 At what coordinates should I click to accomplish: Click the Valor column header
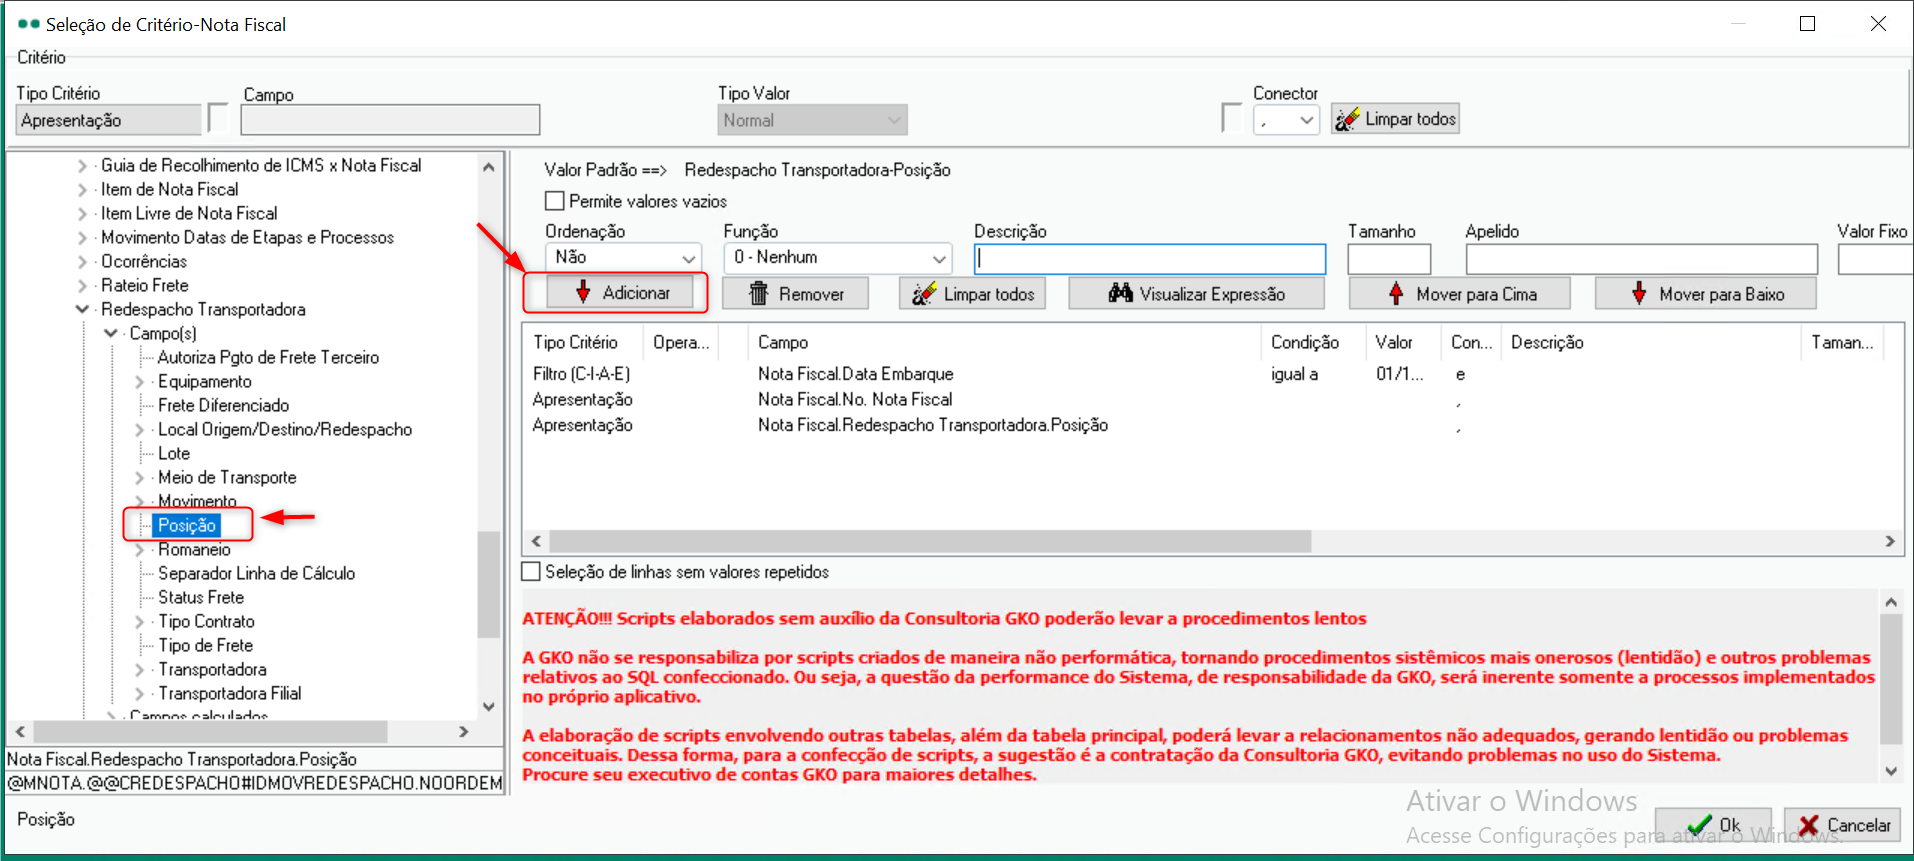1403,342
